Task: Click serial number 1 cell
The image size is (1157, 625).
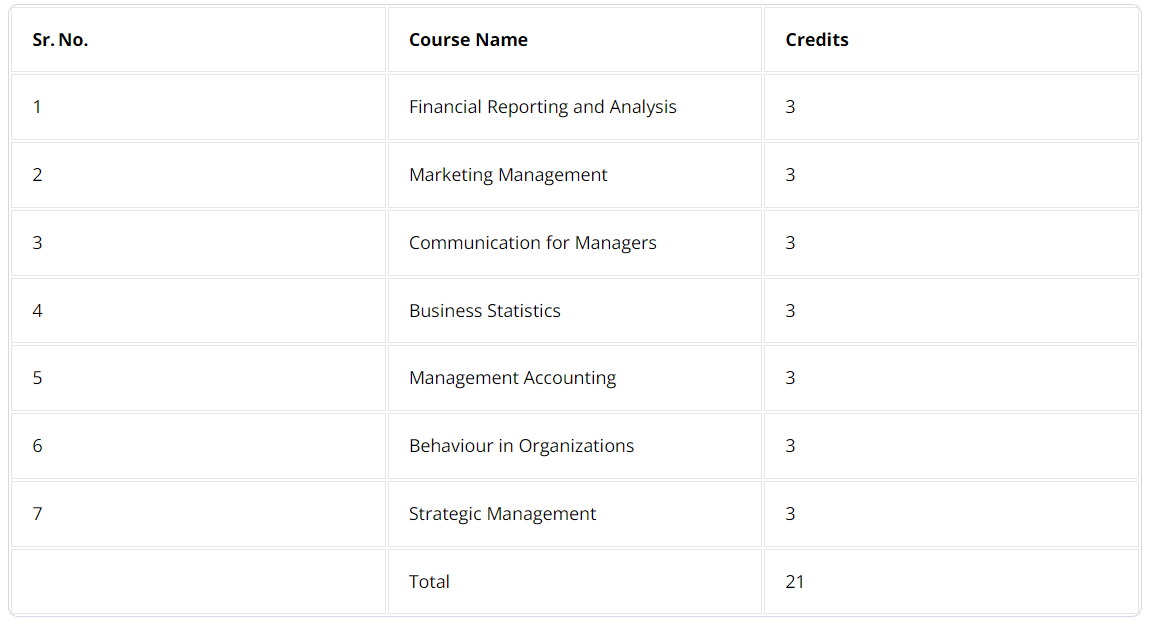Action: point(198,107)
